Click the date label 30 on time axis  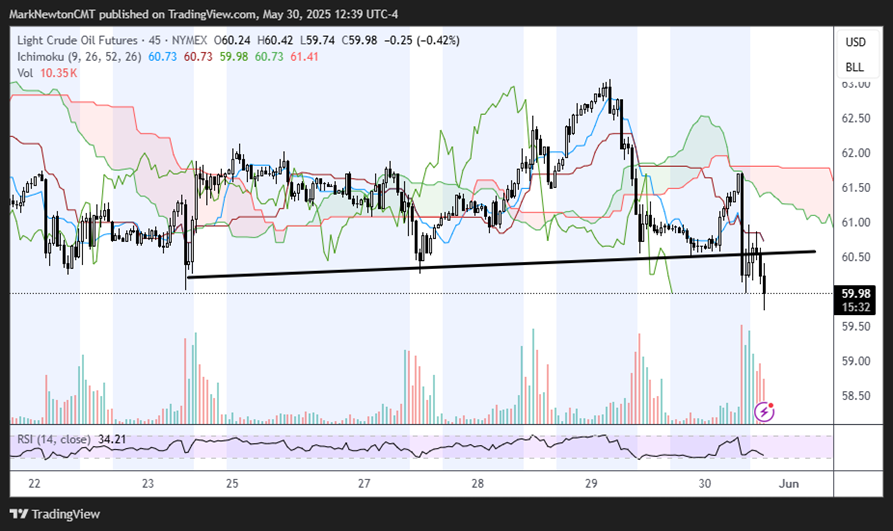point(704,484)
